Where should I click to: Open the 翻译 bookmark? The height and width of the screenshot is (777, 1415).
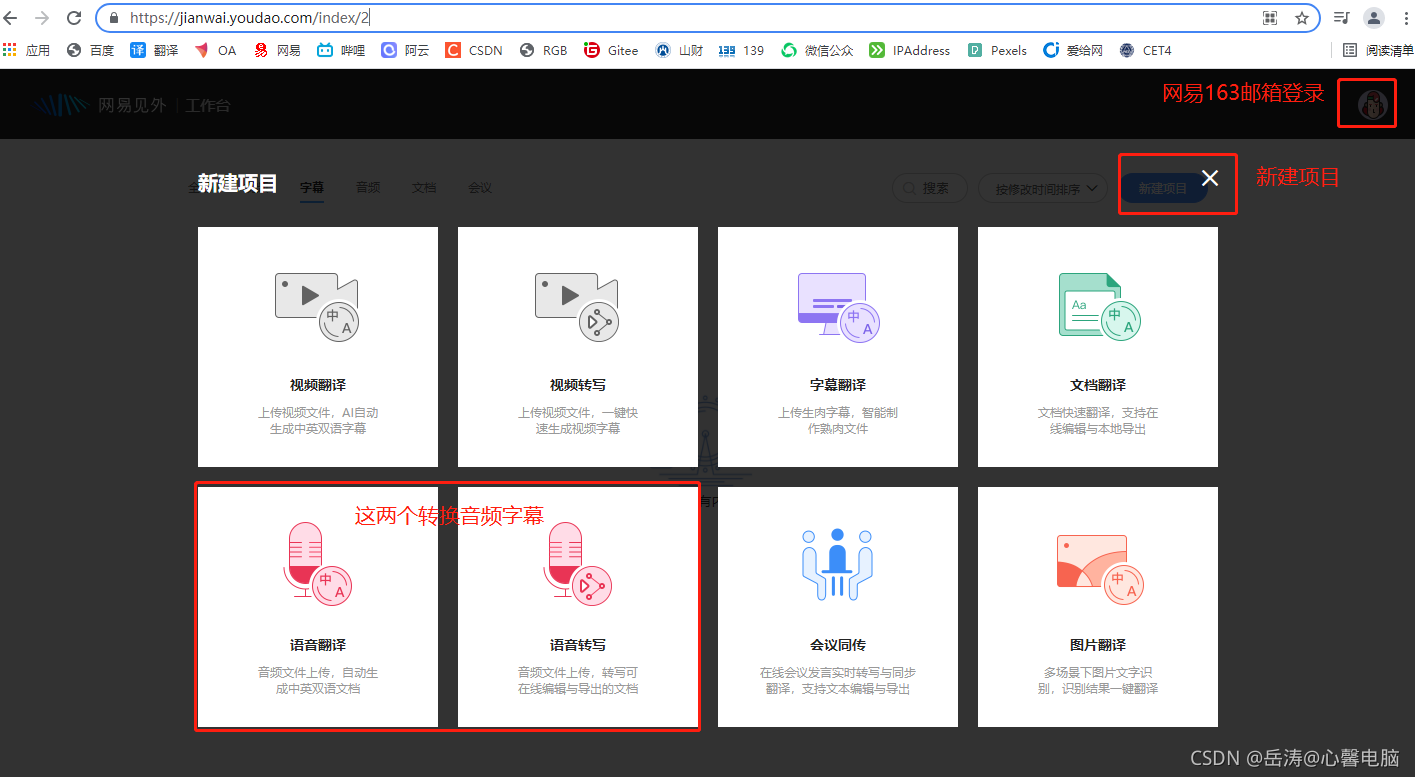point(154,50)
